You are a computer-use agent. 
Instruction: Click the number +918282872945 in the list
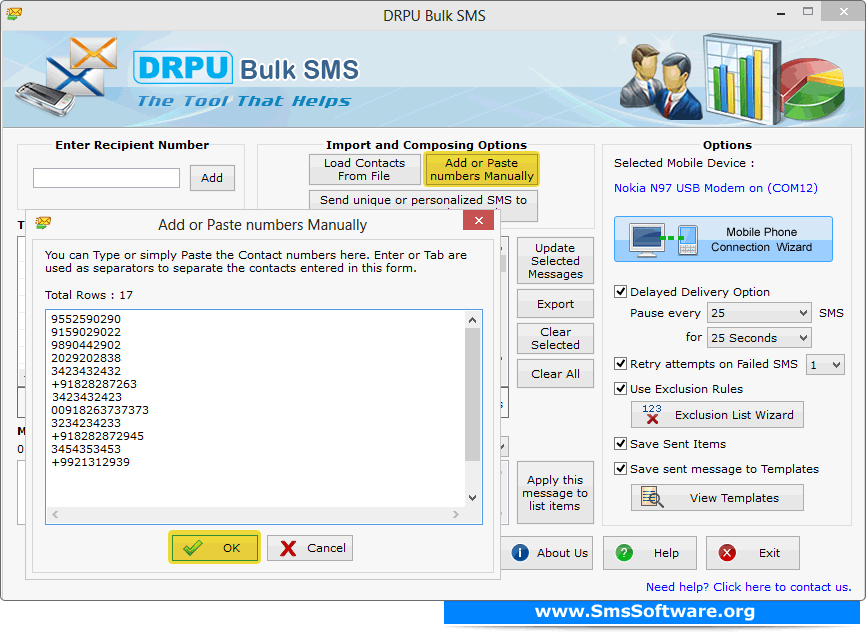(97, 436)
